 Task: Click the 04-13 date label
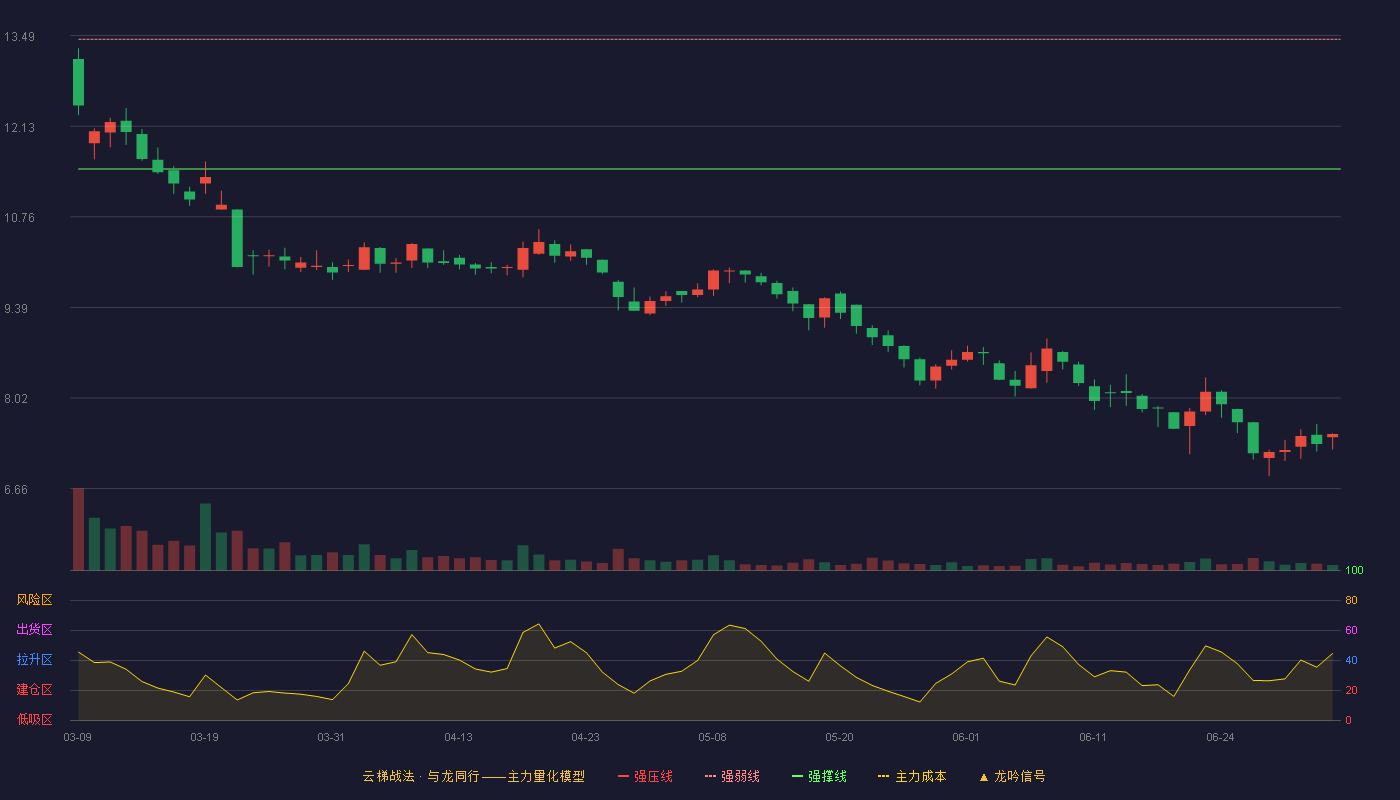tap(458, 737)
